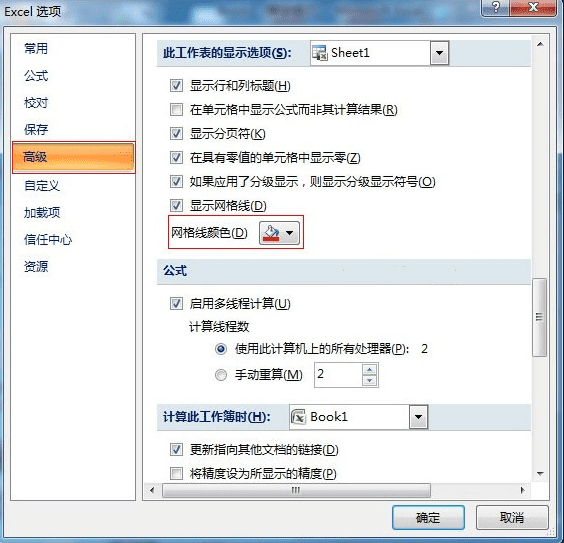Uncheck 显示行和列标题 checkbox
This screenshot has width=564, height=543.
click(x=176, y=86)
